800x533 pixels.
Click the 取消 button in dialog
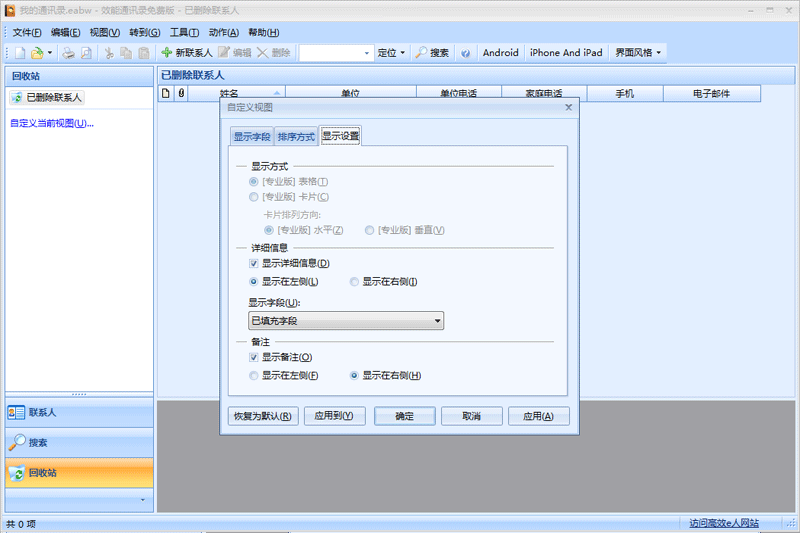click(x=471, y=416)
